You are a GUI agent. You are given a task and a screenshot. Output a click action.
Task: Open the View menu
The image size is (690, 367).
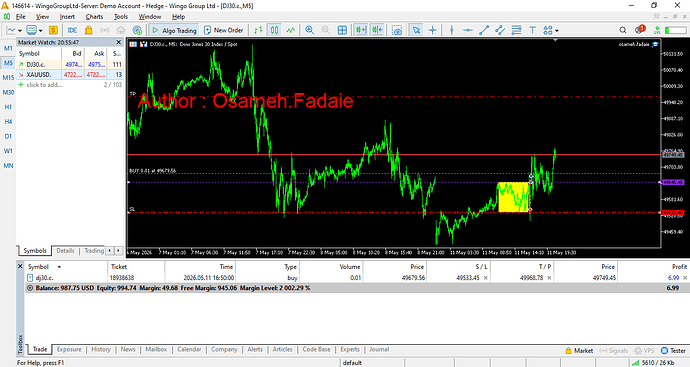[x=42, y=17]
